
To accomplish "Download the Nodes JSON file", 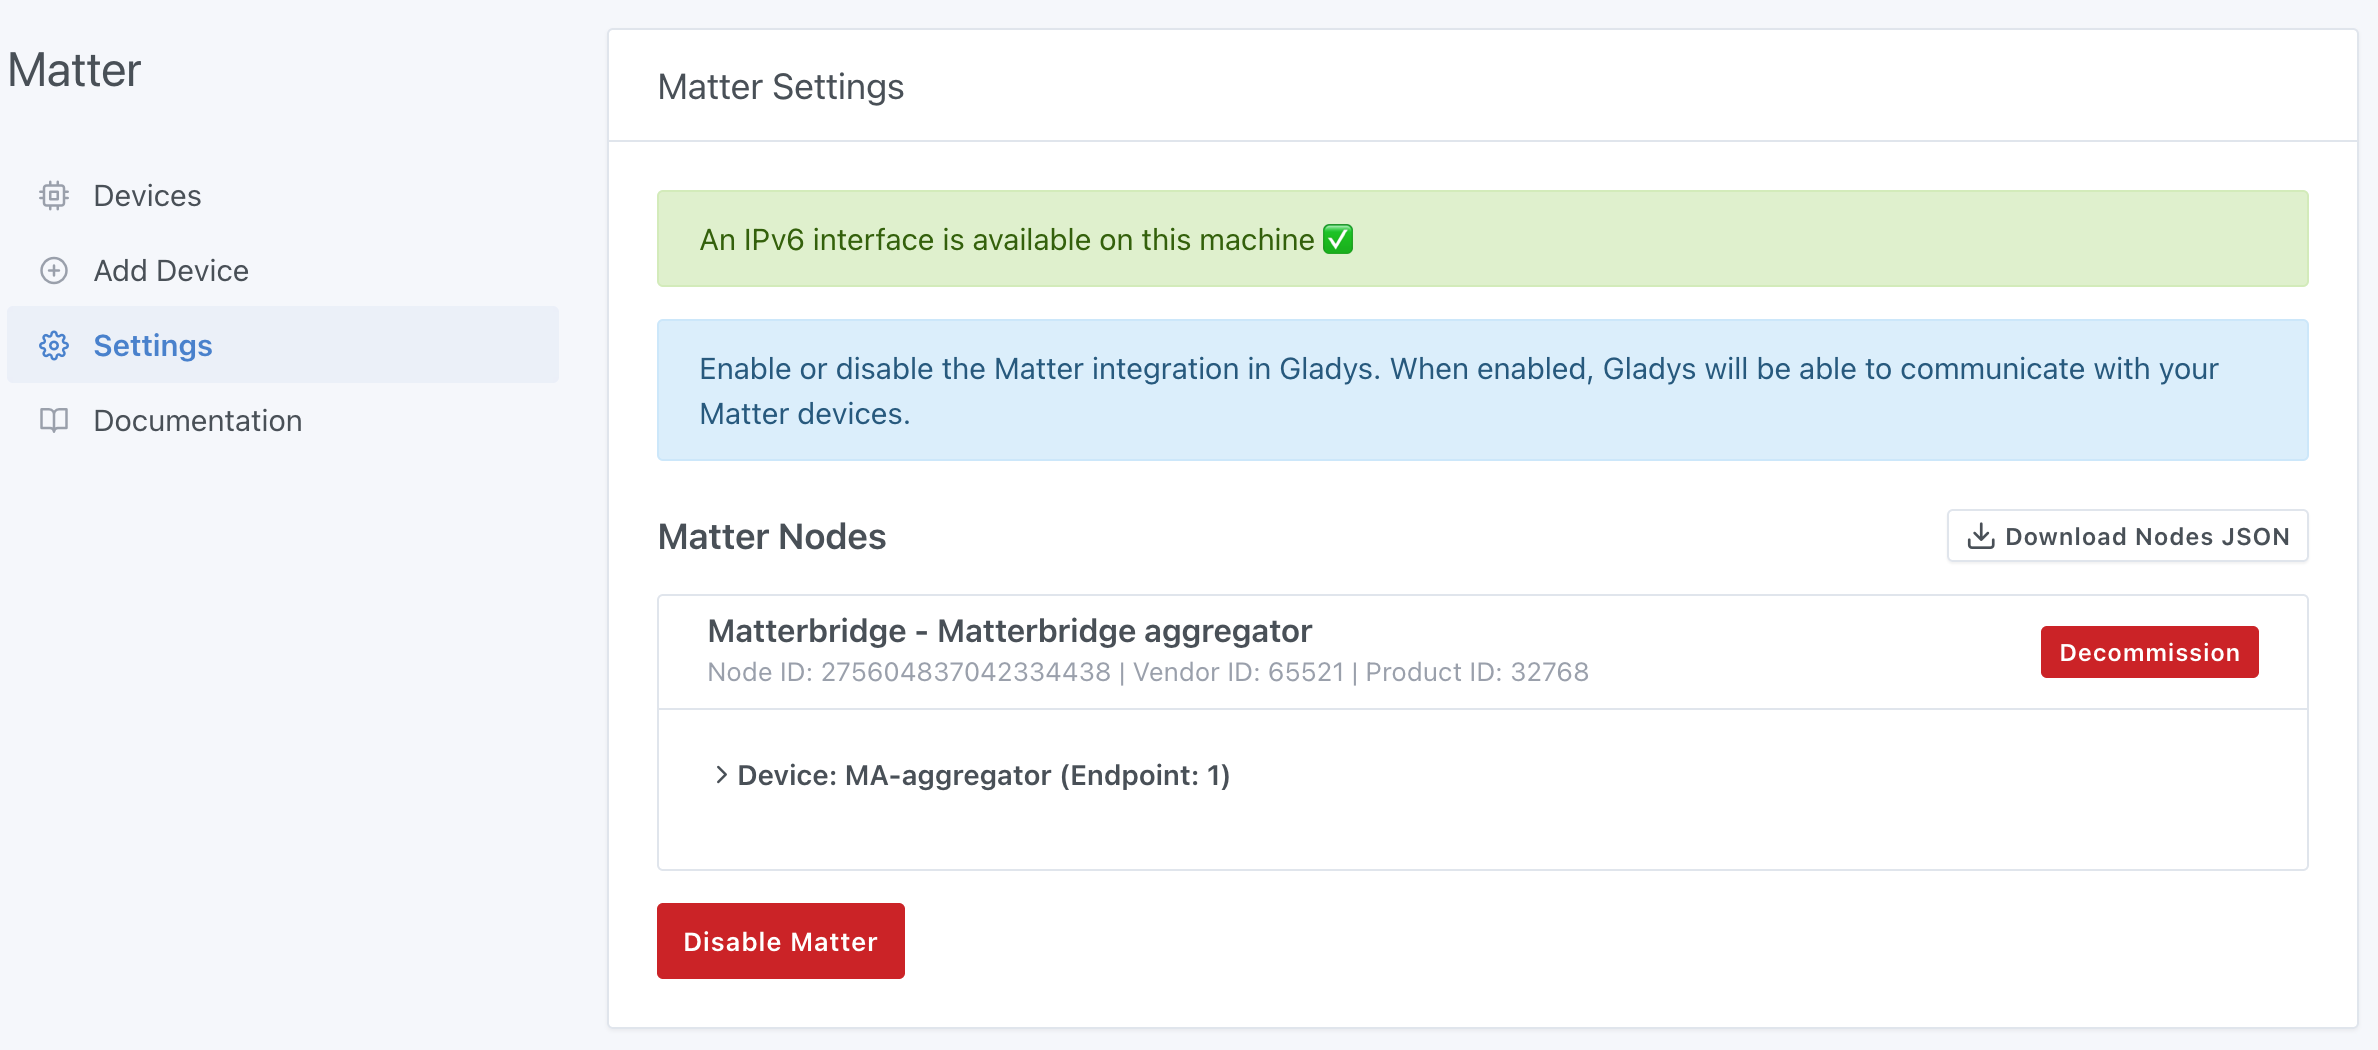I will 2127,535.
